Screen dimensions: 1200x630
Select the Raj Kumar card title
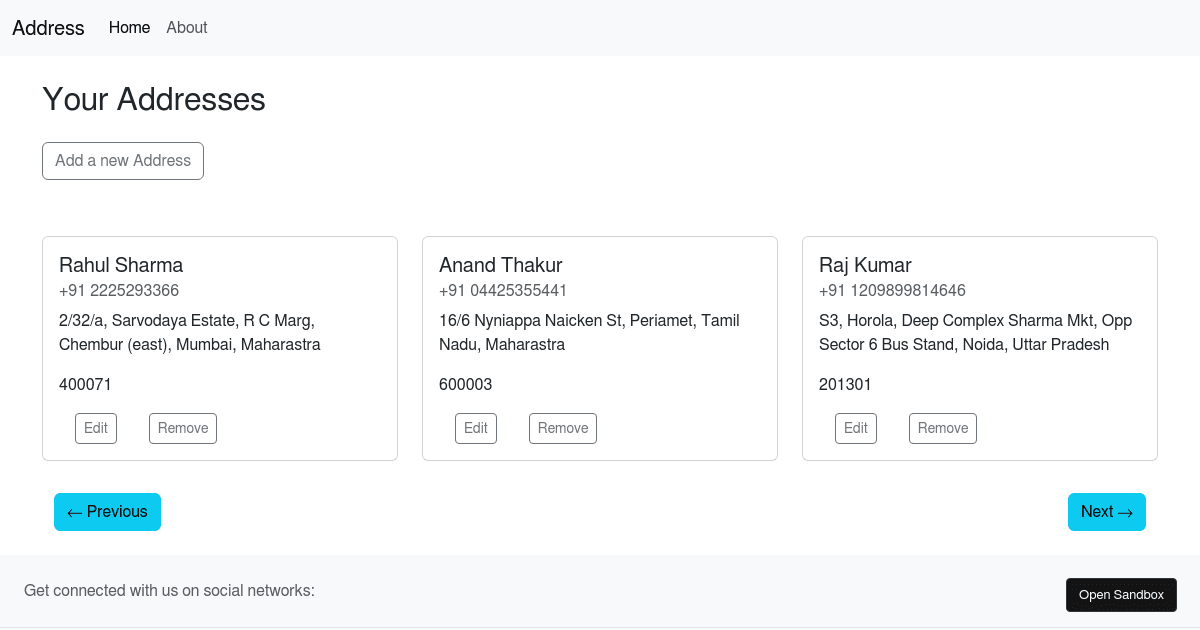coord(865,265)
